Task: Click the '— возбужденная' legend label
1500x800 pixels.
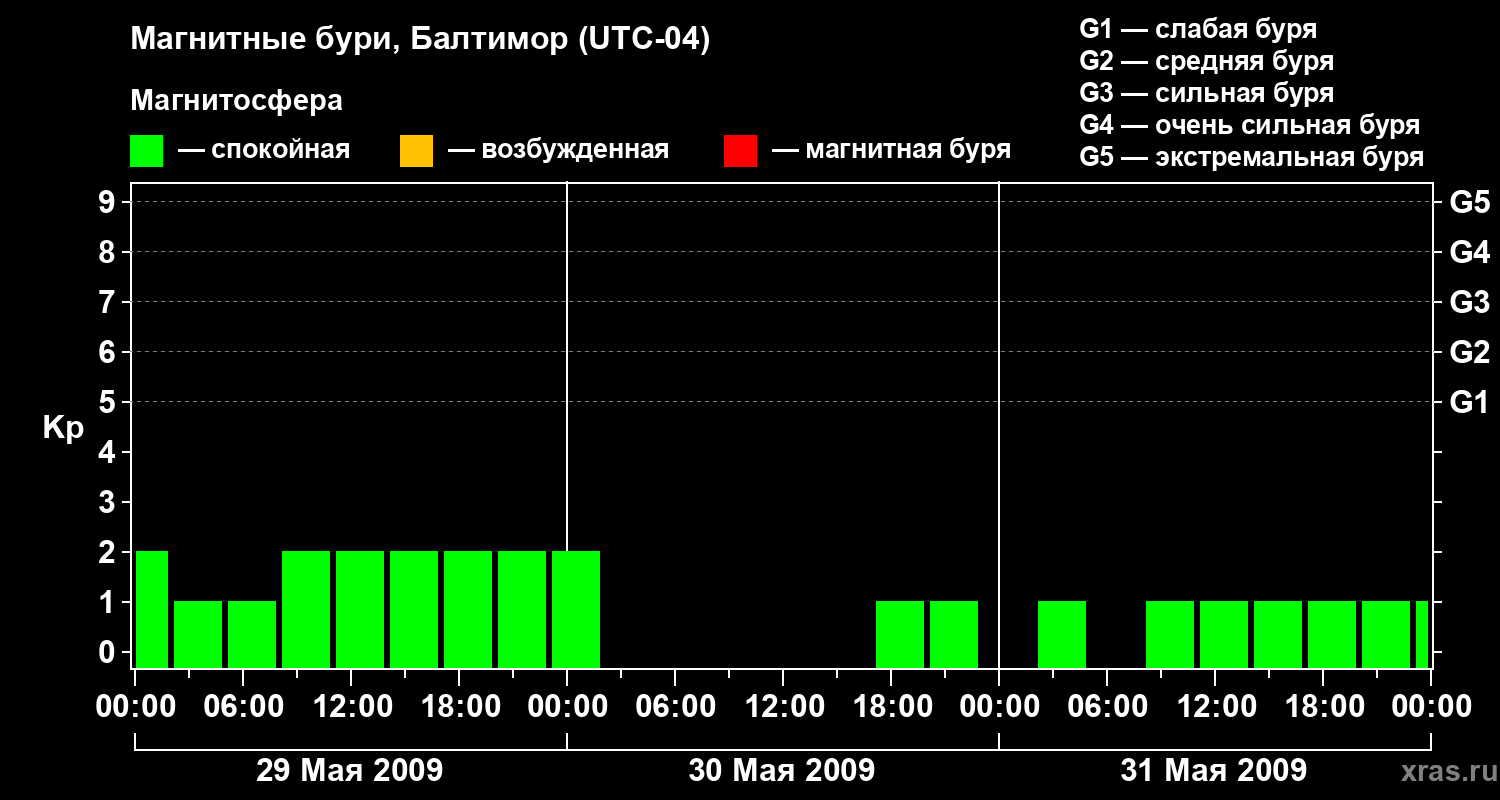Action: [558, 150]
